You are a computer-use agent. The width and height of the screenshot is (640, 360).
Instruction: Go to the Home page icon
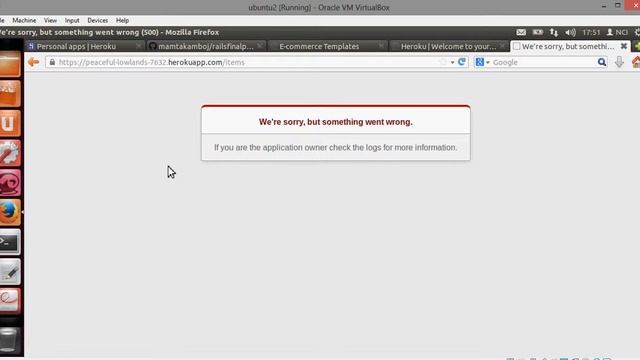[636, 62]
